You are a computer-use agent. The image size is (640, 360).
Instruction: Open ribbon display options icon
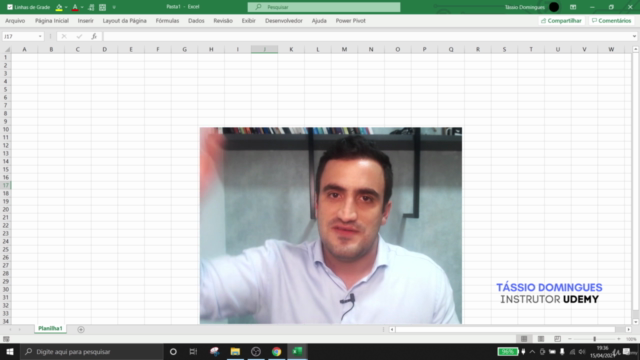click(x=573, y=7)
